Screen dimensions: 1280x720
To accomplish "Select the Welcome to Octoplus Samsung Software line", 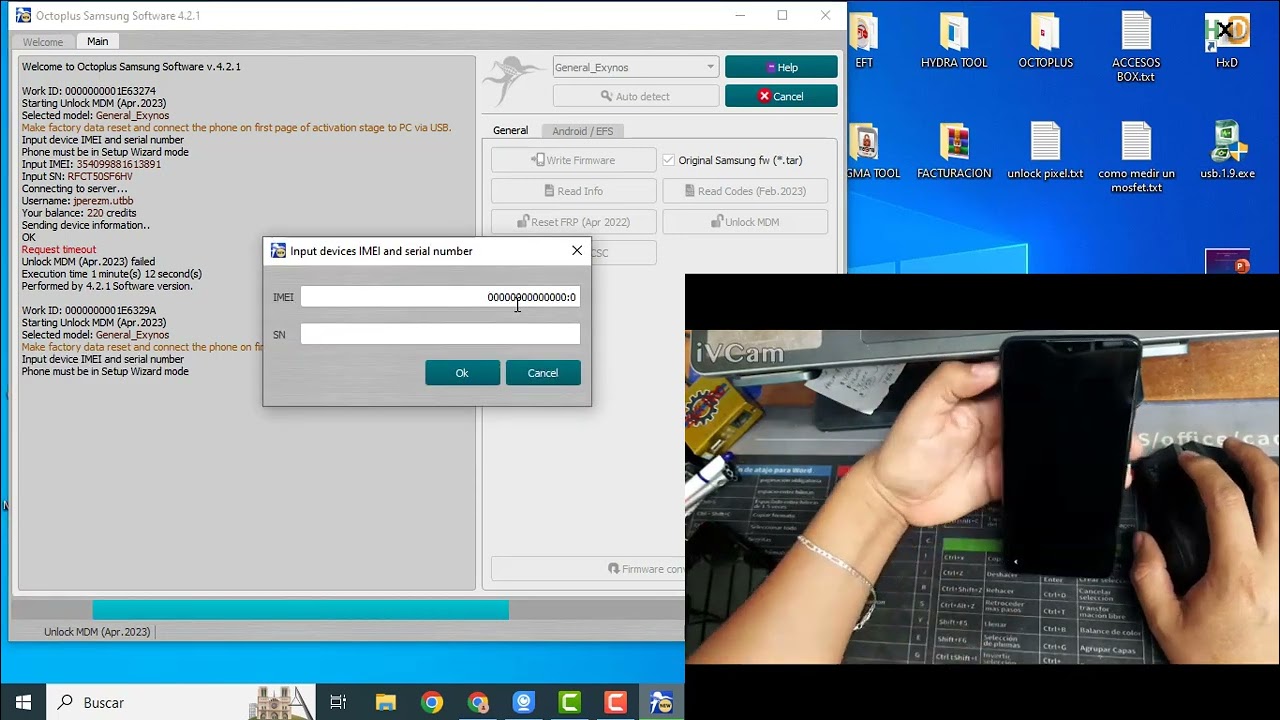I will (x=131, y=67).
